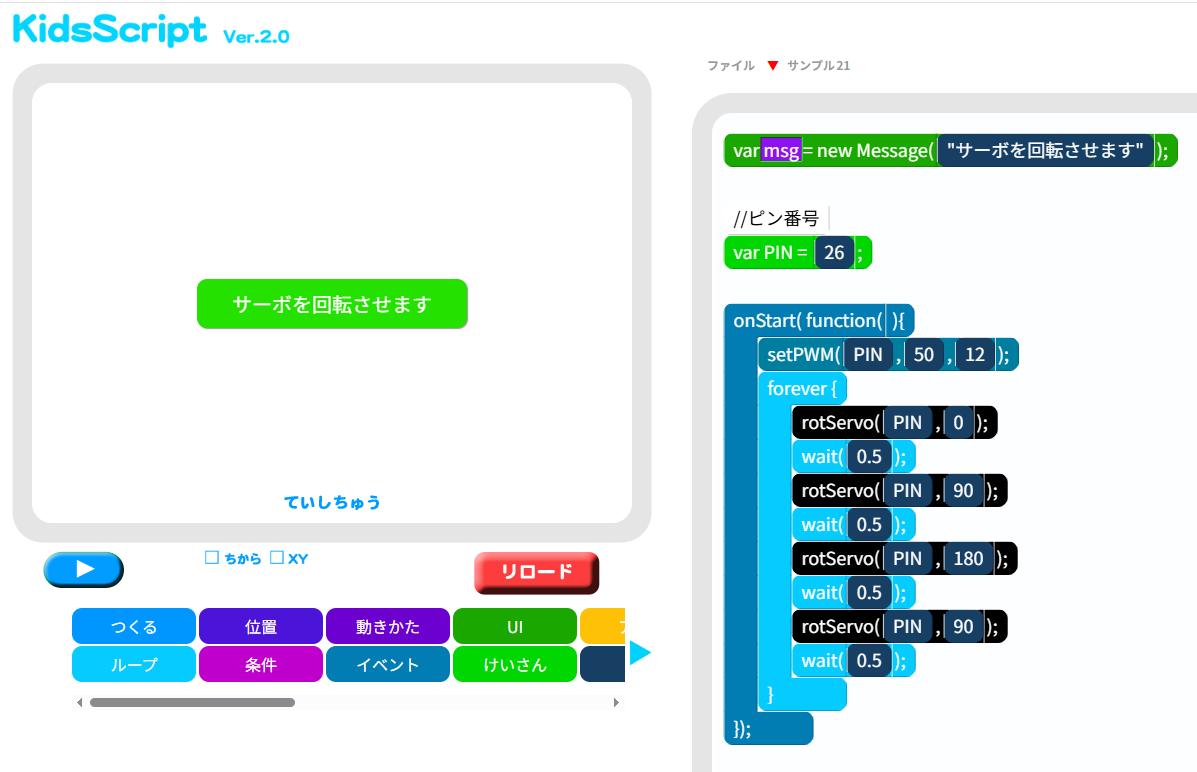Edit the angle 180 in rotServo
Screen dimensions: 1197x772
click(968, 558)
